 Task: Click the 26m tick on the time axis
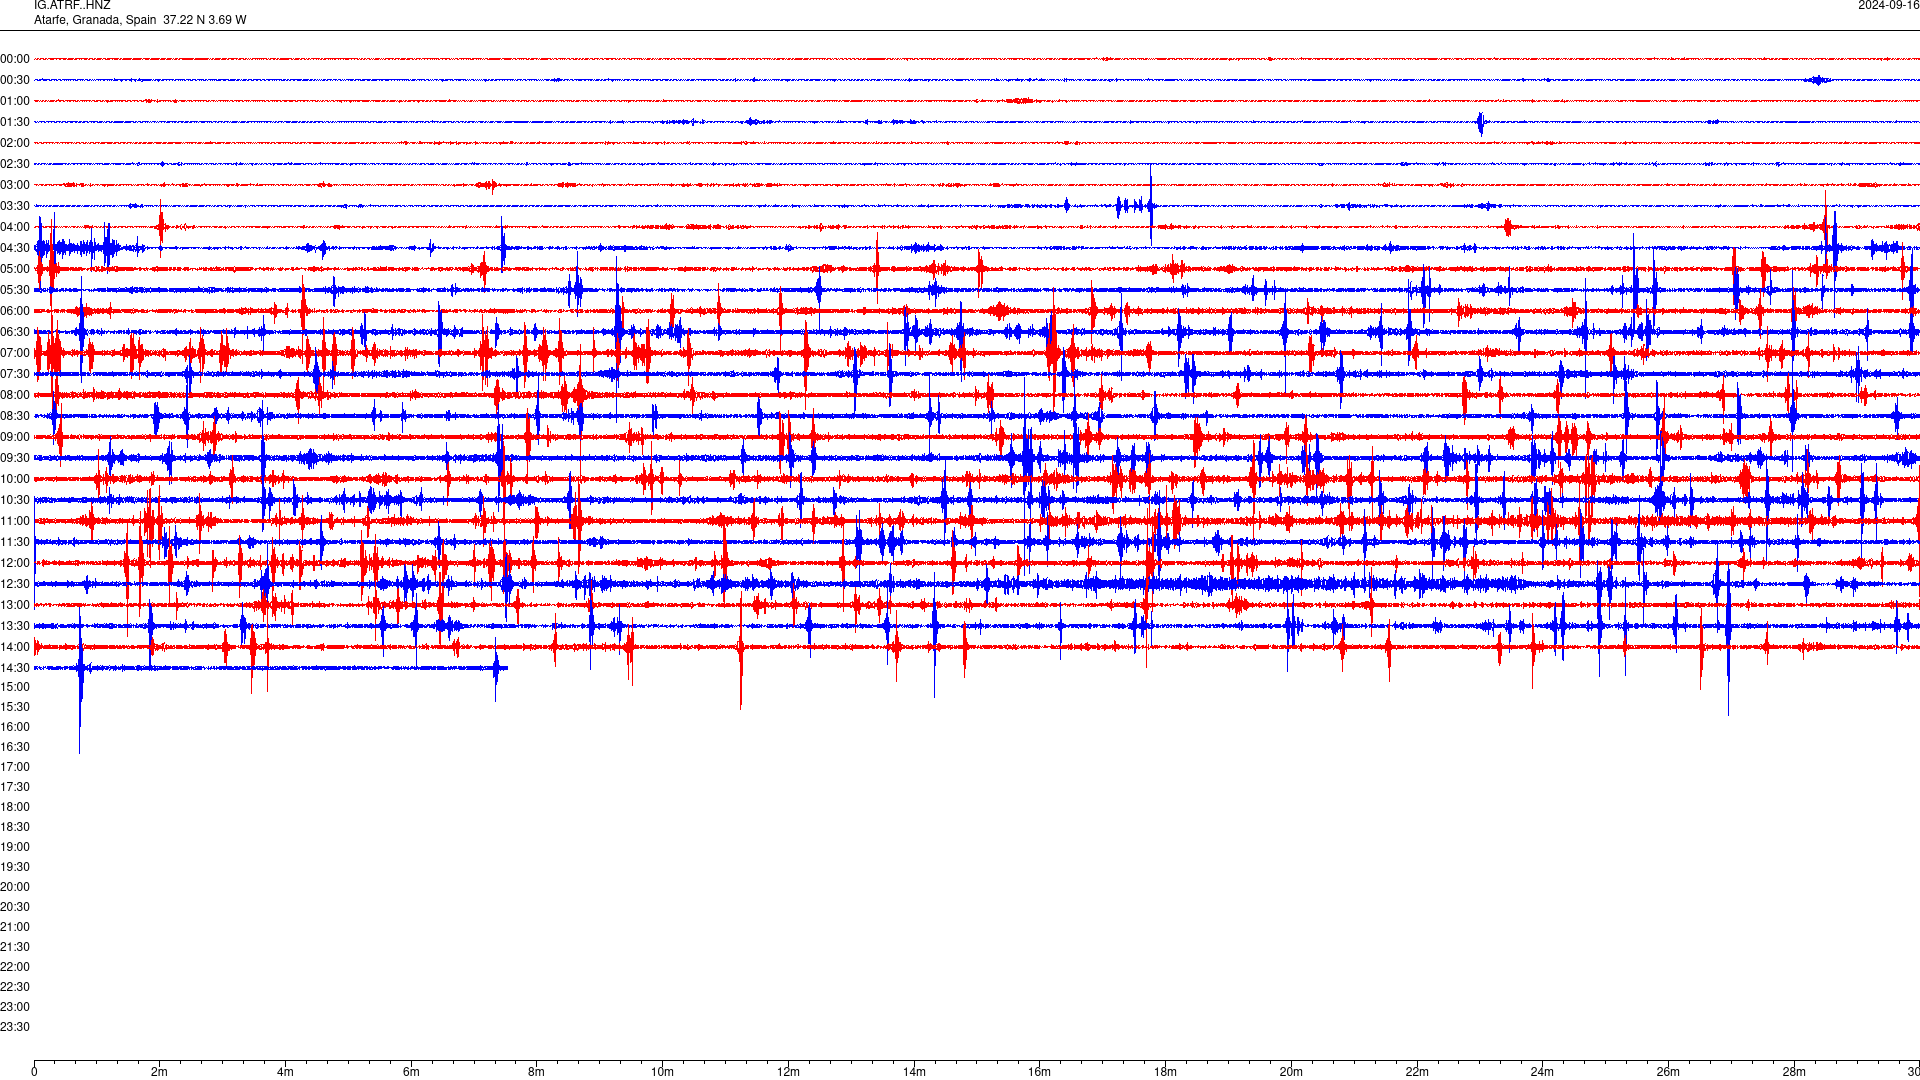click(x=1668, y=1072)
